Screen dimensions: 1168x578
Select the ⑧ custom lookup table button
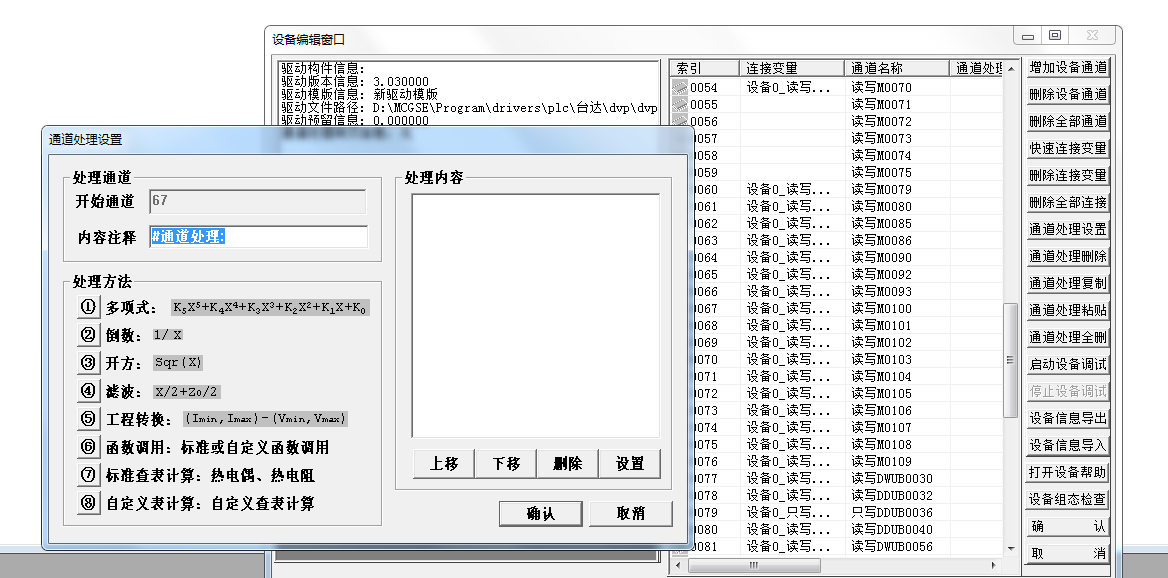click(x=89, y=503)
